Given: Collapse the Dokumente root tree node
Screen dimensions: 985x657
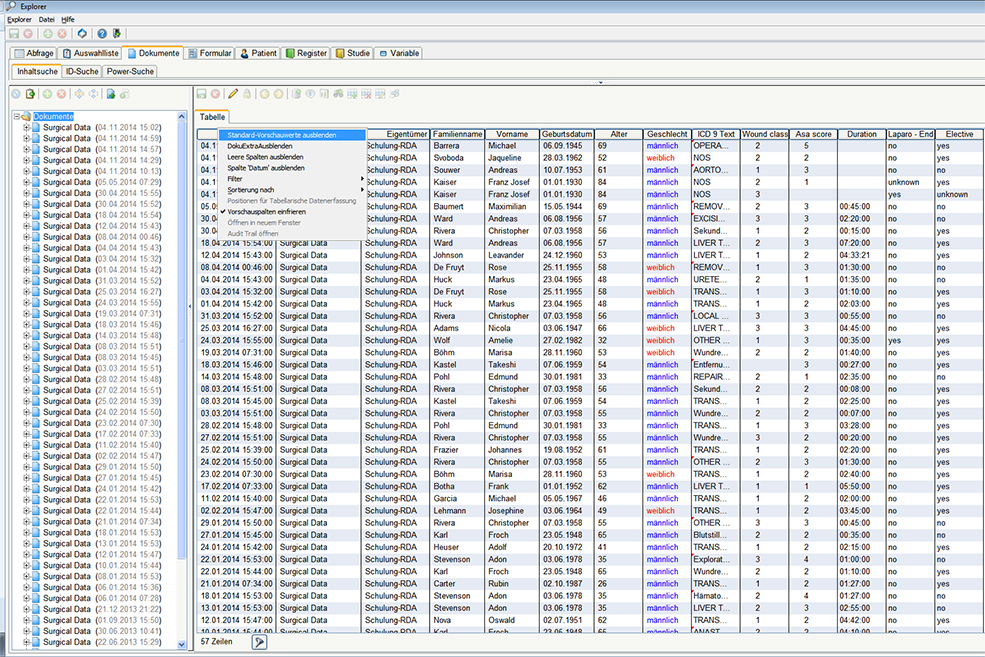Looking at the screenshot, I should [16, 117].
